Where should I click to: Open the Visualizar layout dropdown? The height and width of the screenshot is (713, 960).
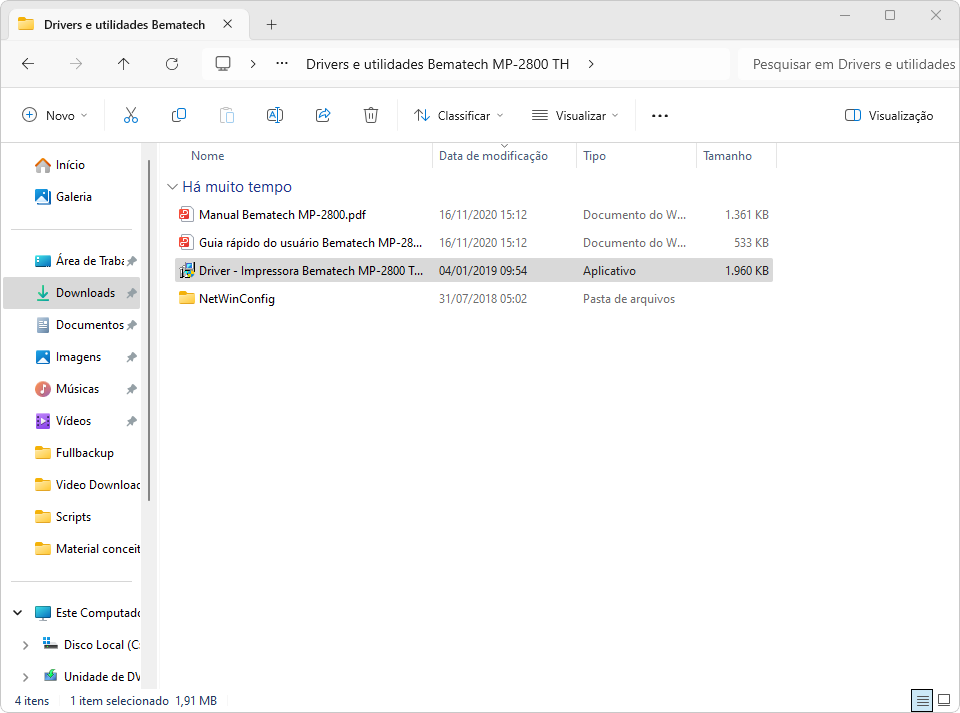click(575, 116)
